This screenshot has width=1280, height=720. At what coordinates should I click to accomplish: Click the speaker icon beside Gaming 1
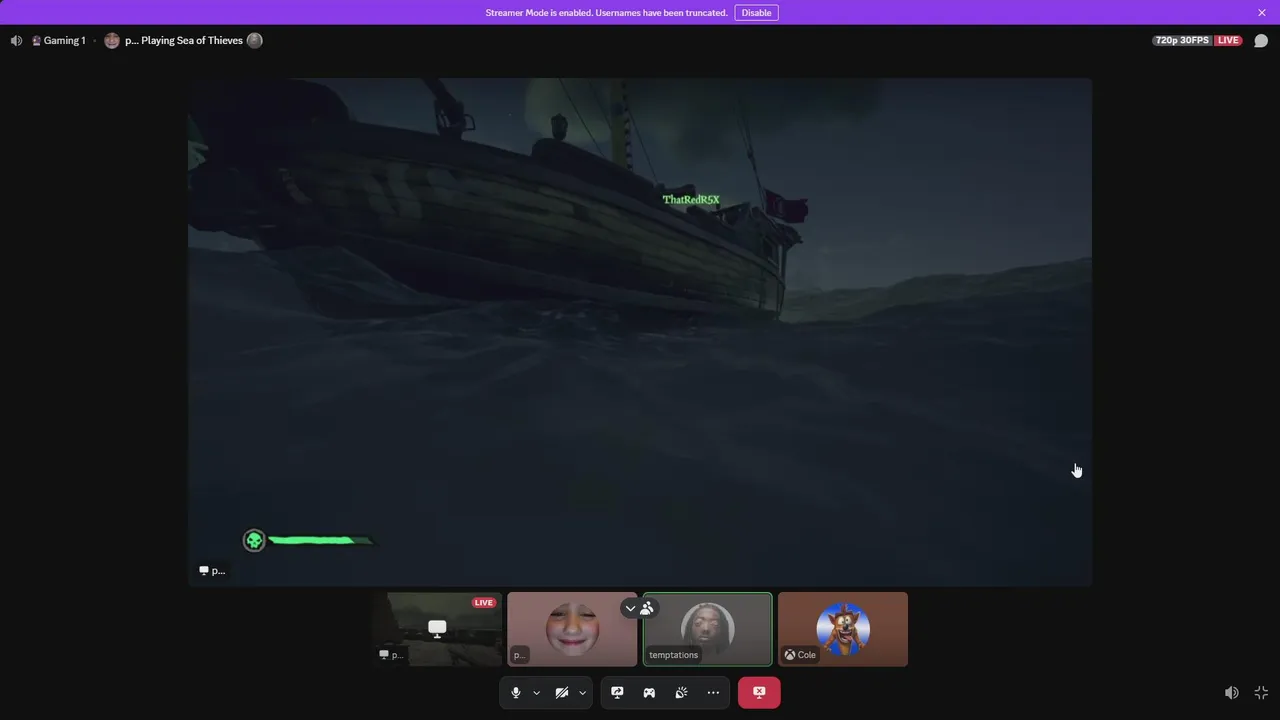tap(16, 41)
